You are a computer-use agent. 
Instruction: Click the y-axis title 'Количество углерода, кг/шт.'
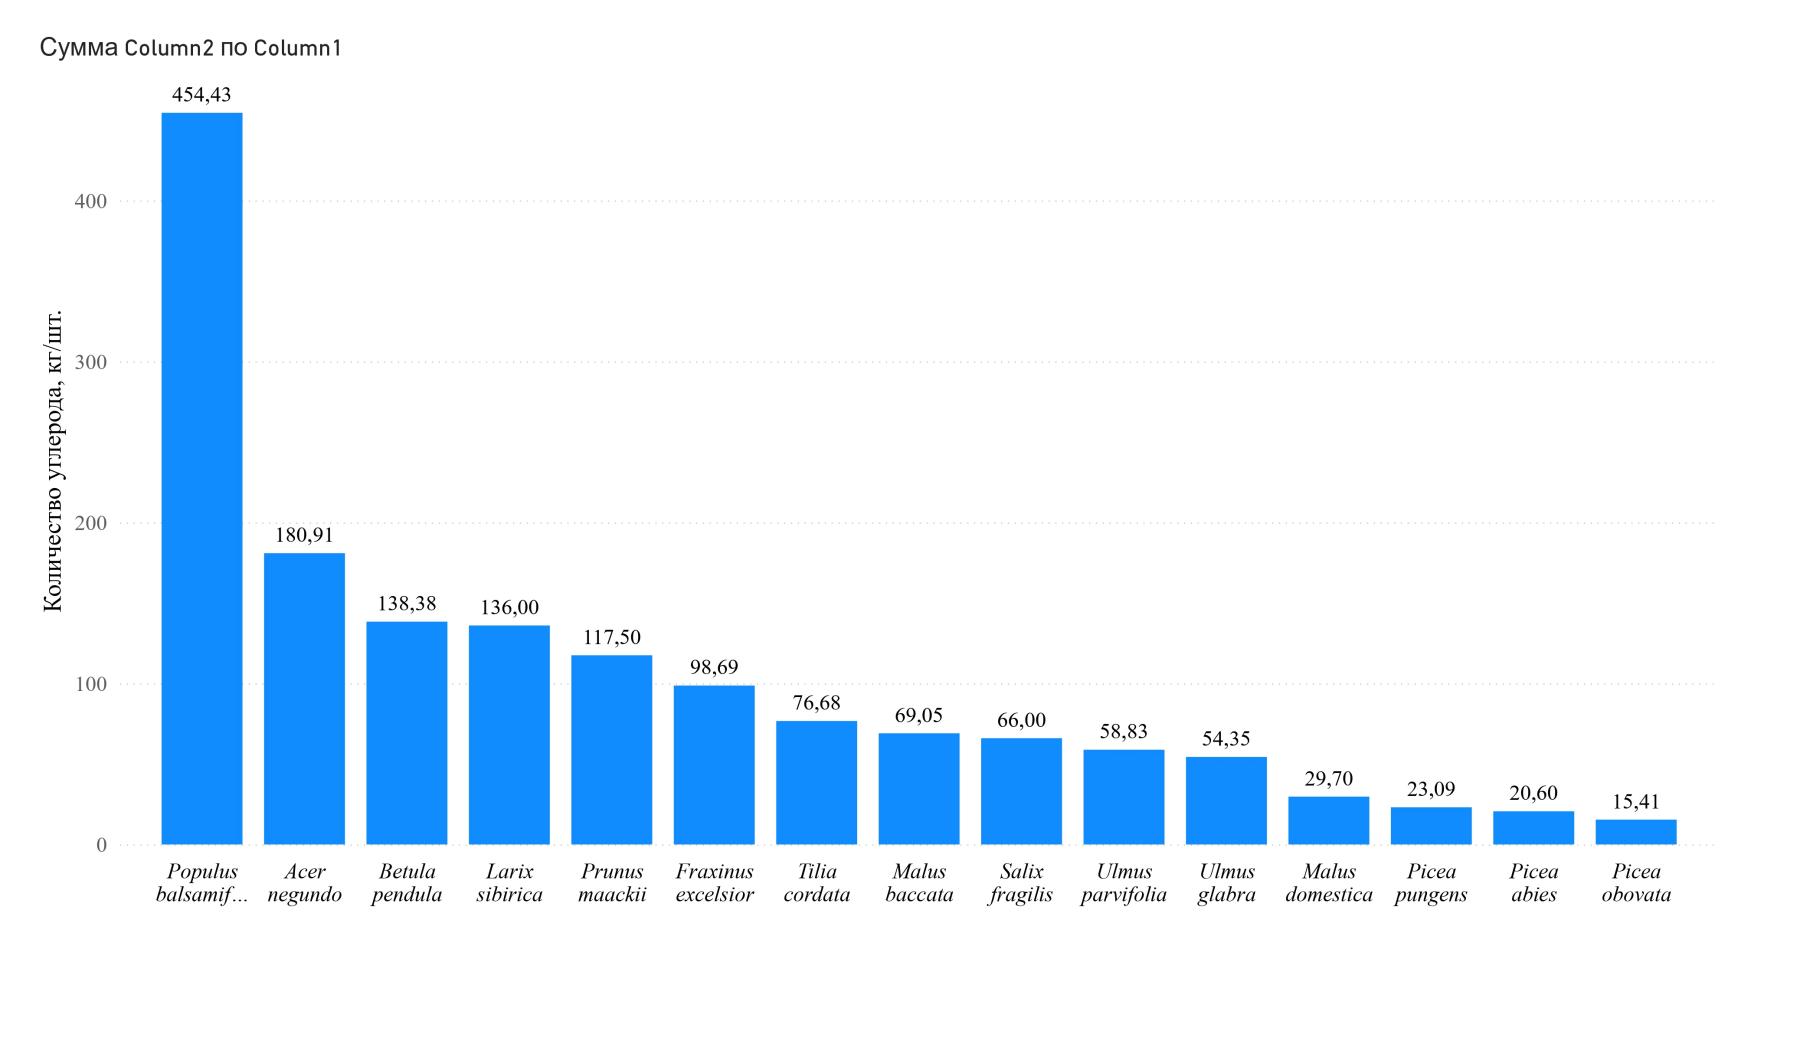pos(53,460)
